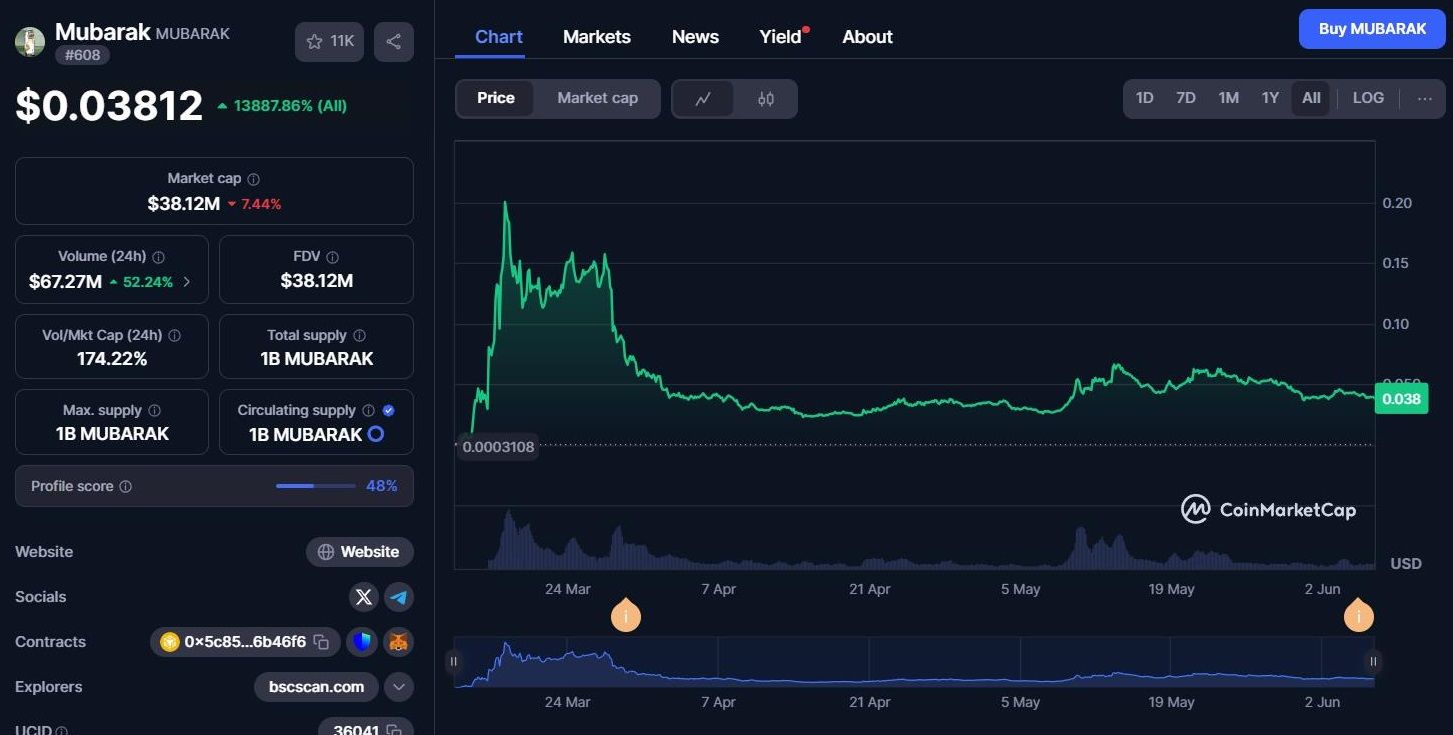Screen dimensions: 1453x735
Task: Click info icon next to Max. supply
Action: (x=154, y=411)
